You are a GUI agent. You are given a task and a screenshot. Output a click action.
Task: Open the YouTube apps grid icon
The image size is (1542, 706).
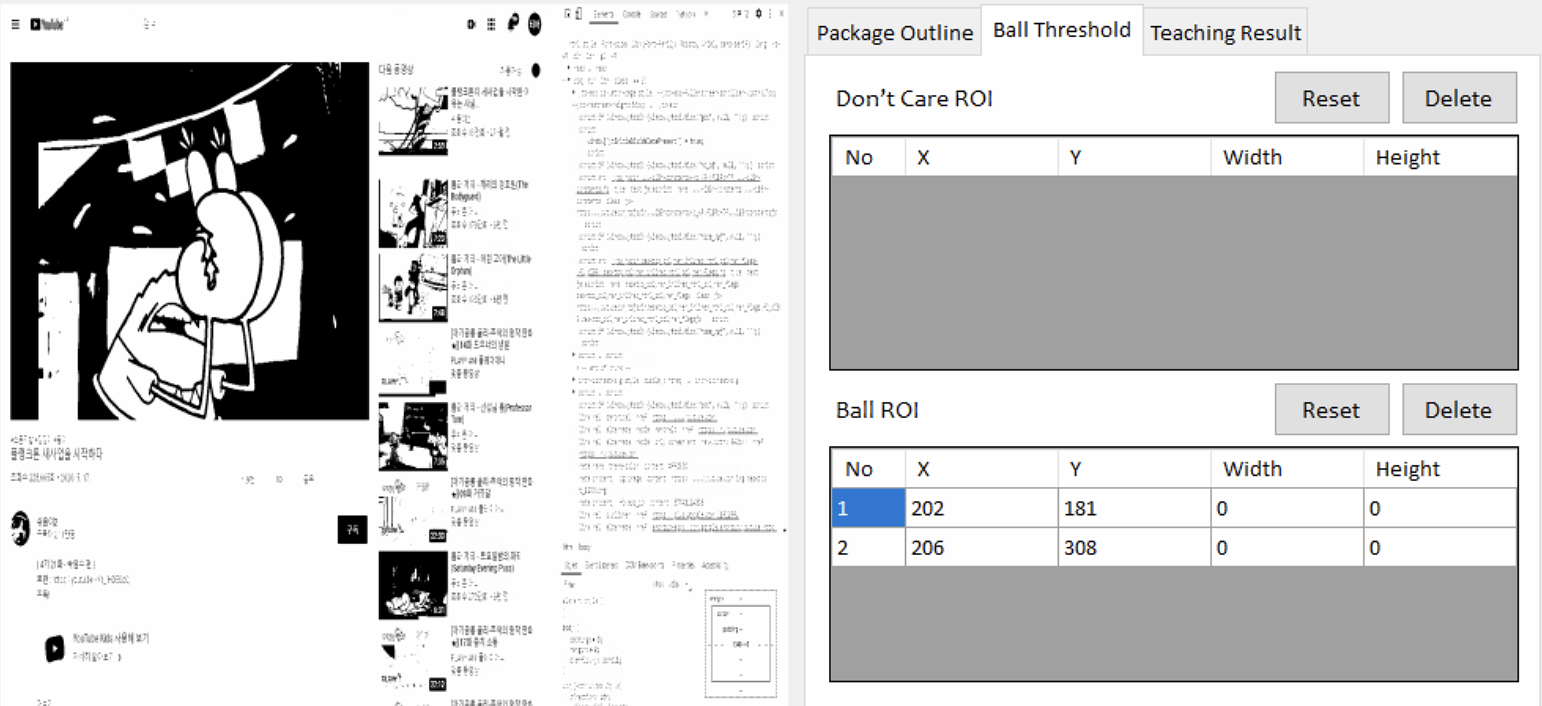coord(491,24)
